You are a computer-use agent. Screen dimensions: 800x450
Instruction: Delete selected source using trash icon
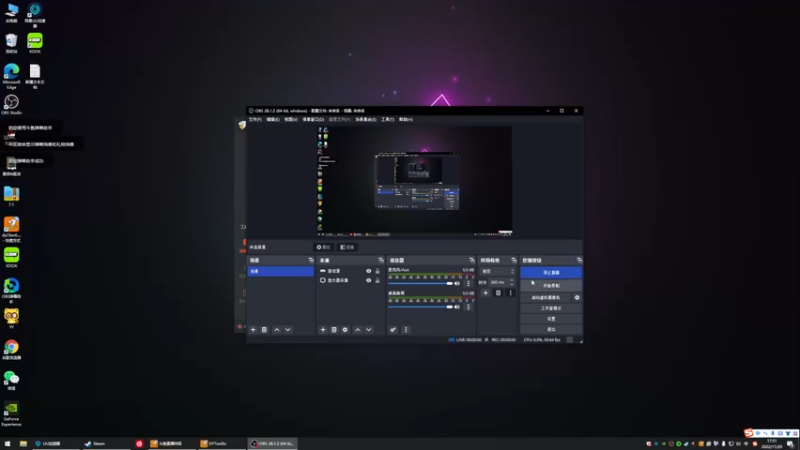click(x=334, y=330)
